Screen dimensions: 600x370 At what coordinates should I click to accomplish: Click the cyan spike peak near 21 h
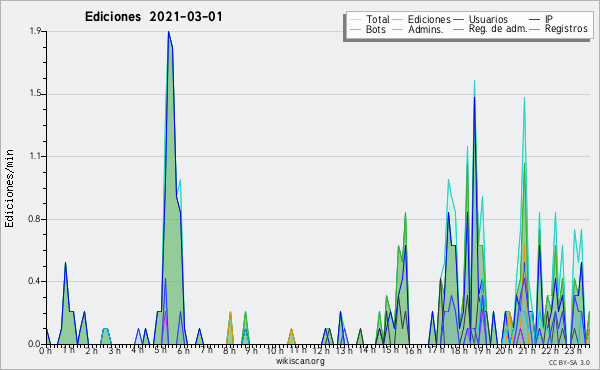click(x=524, y=98)
